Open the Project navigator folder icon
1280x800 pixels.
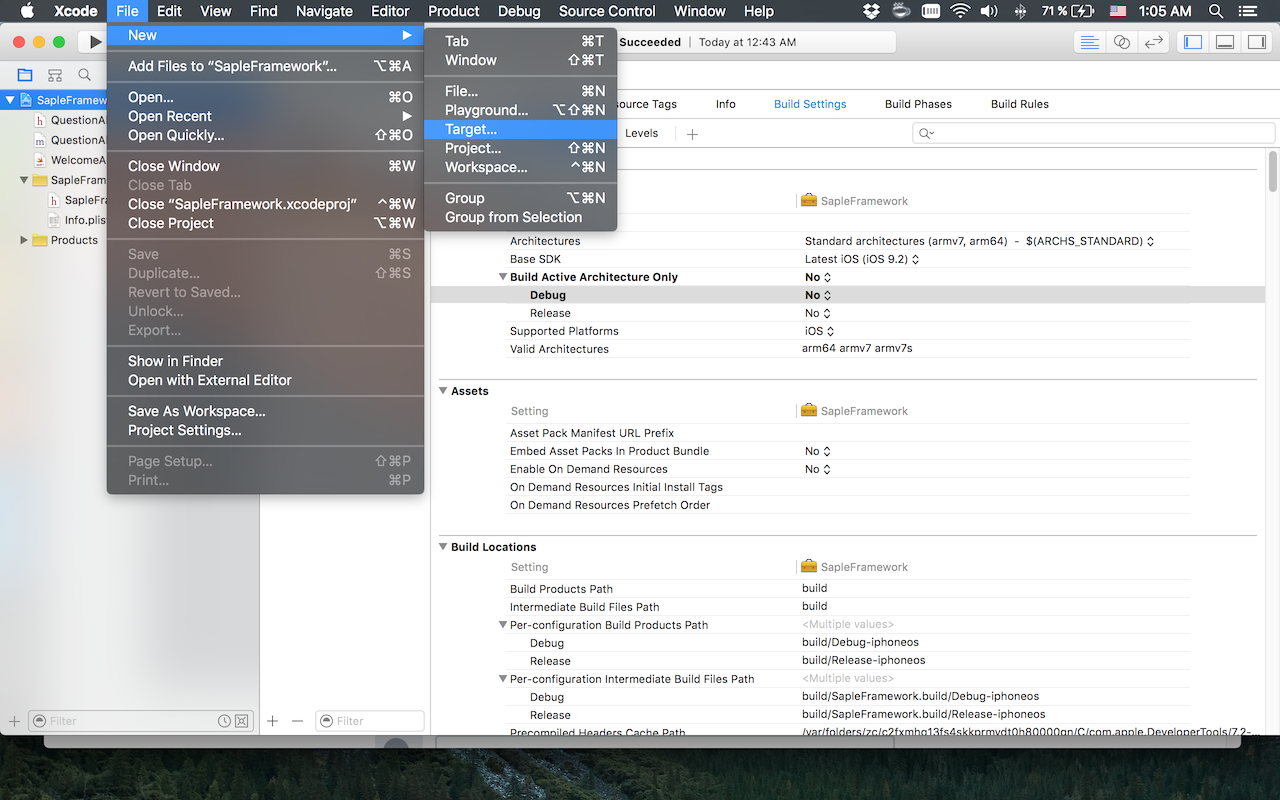pyautogui.click(x=25, y=75)
